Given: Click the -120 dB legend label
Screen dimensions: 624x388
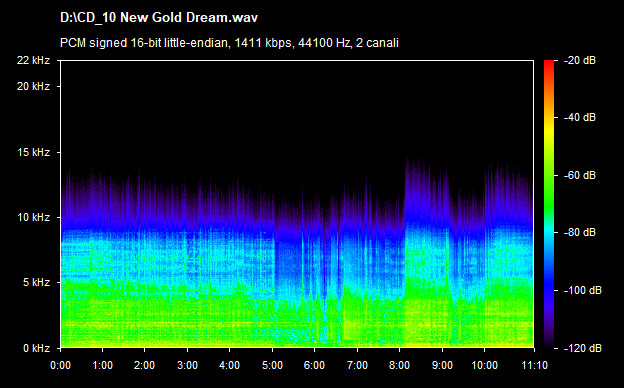Looking at the screenshot, I should [583, 348].
